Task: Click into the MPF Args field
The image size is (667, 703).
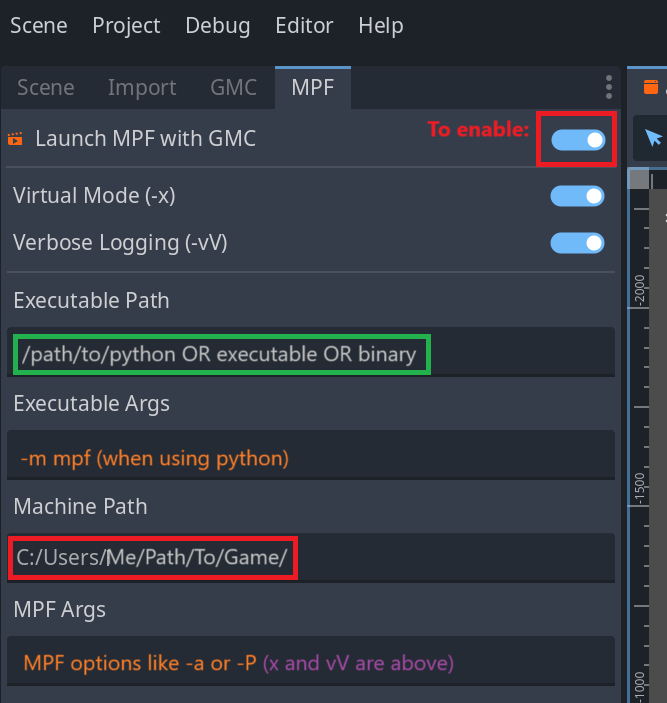Action: coord(310,662)
